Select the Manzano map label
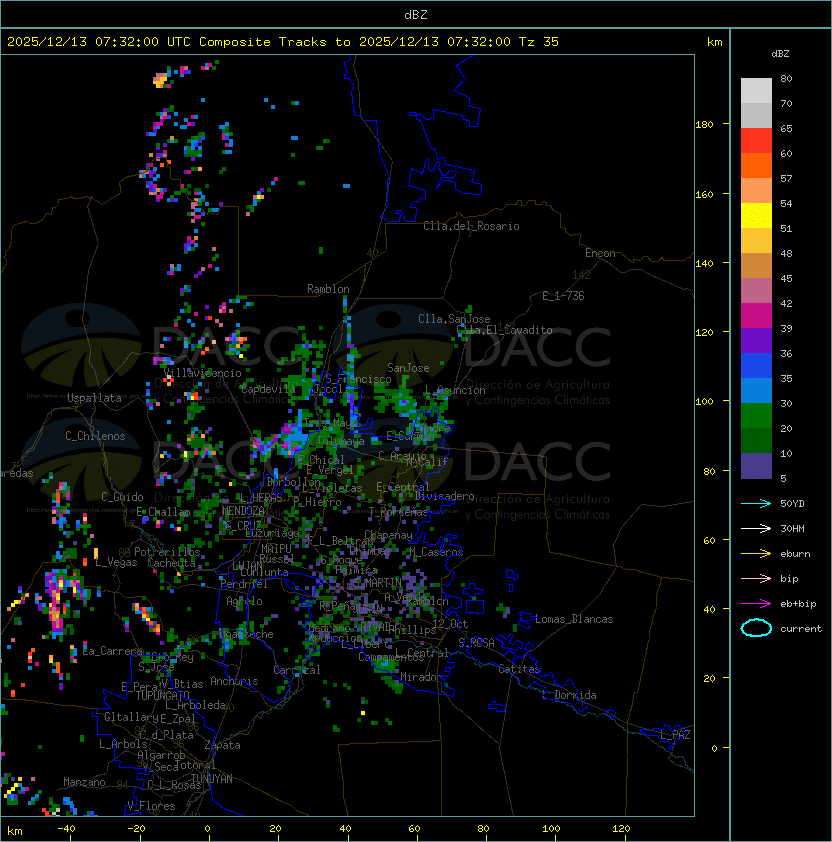 (x=84, y=782)
